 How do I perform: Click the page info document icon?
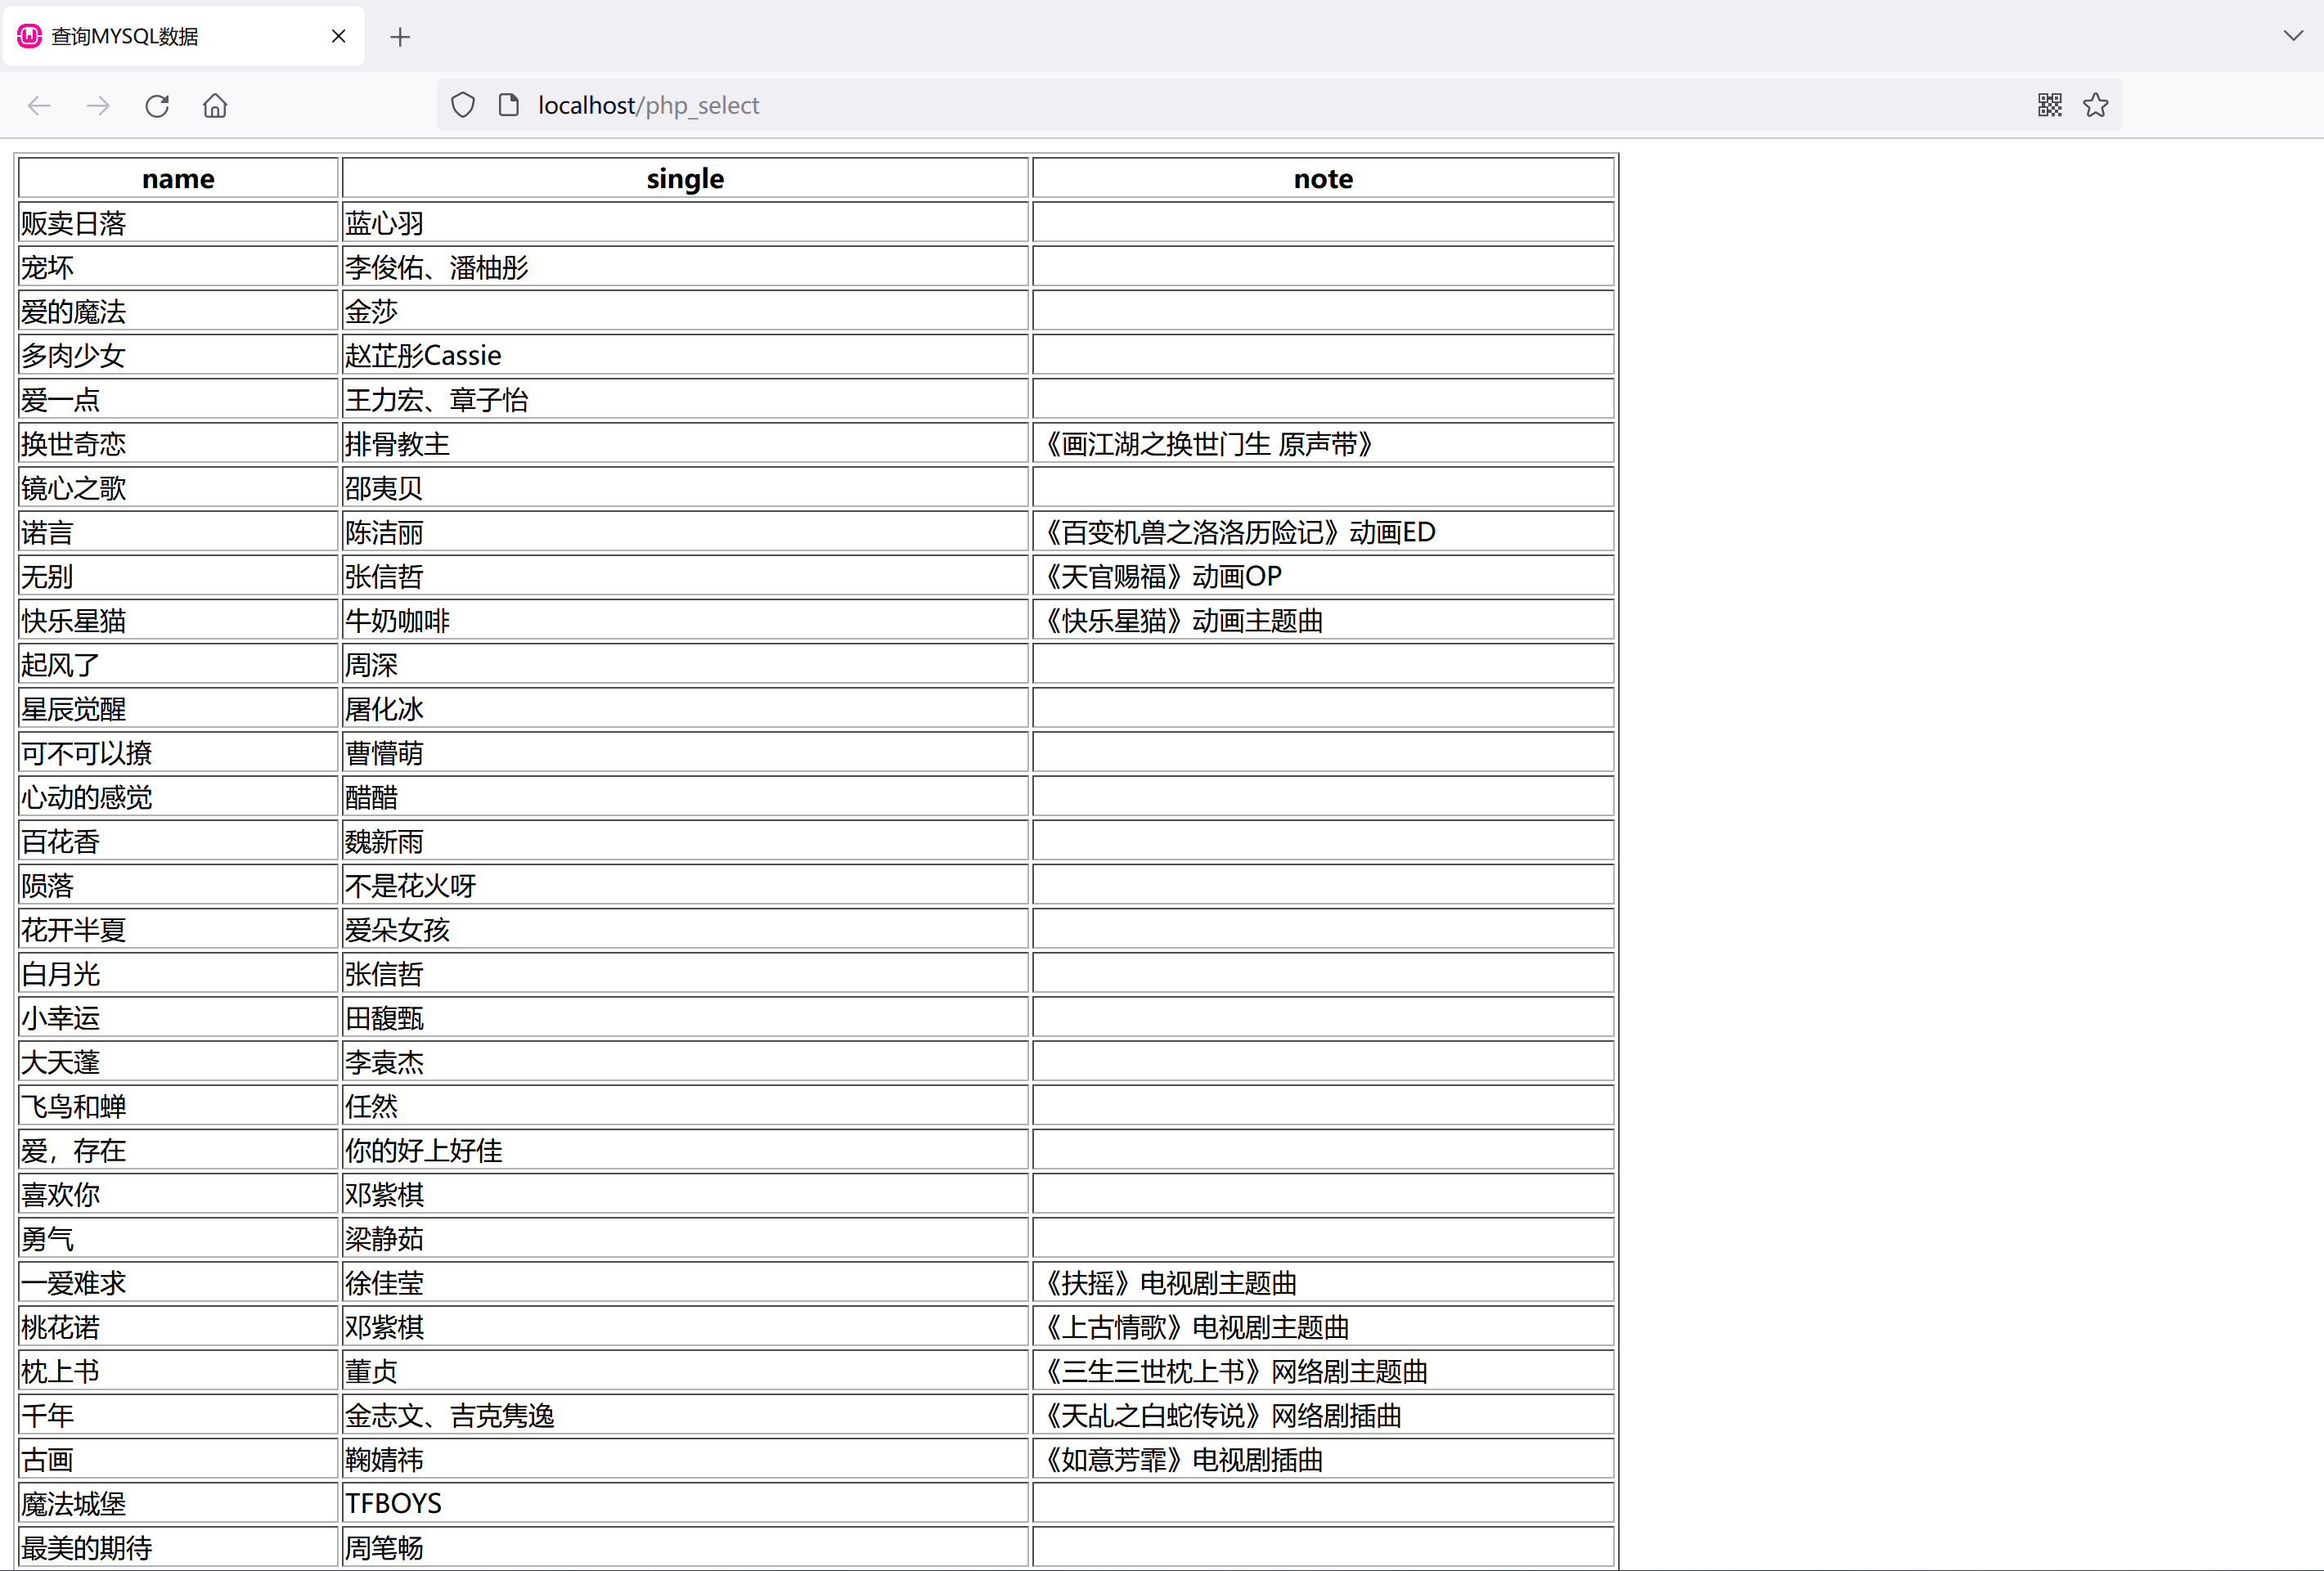pyautogui.click(x=509, y=105)
